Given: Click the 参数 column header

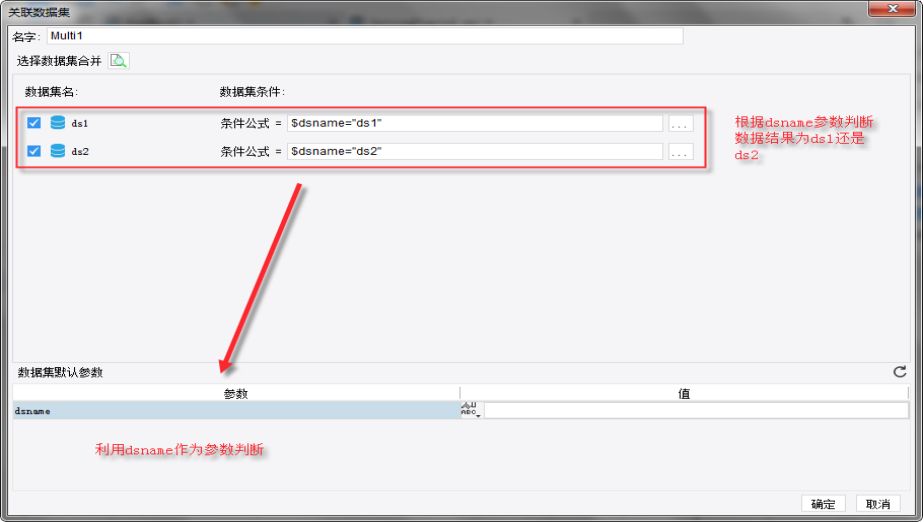Looking at the screenshot, I should click(236, 394).
